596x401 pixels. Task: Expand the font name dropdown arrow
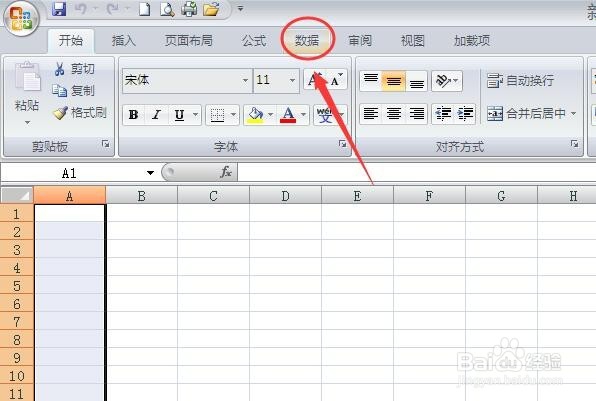[245, 80]
